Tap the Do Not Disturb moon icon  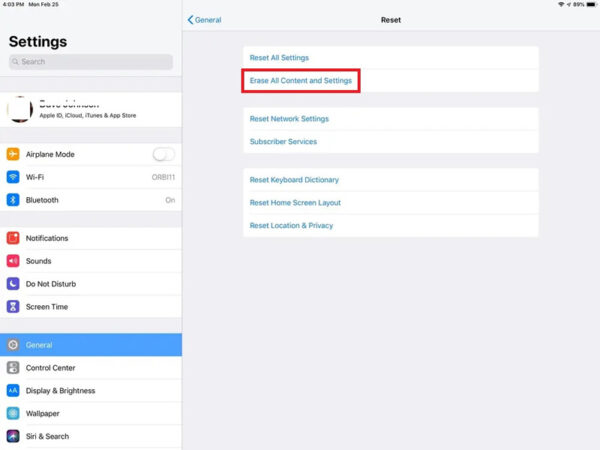point(13,284)
